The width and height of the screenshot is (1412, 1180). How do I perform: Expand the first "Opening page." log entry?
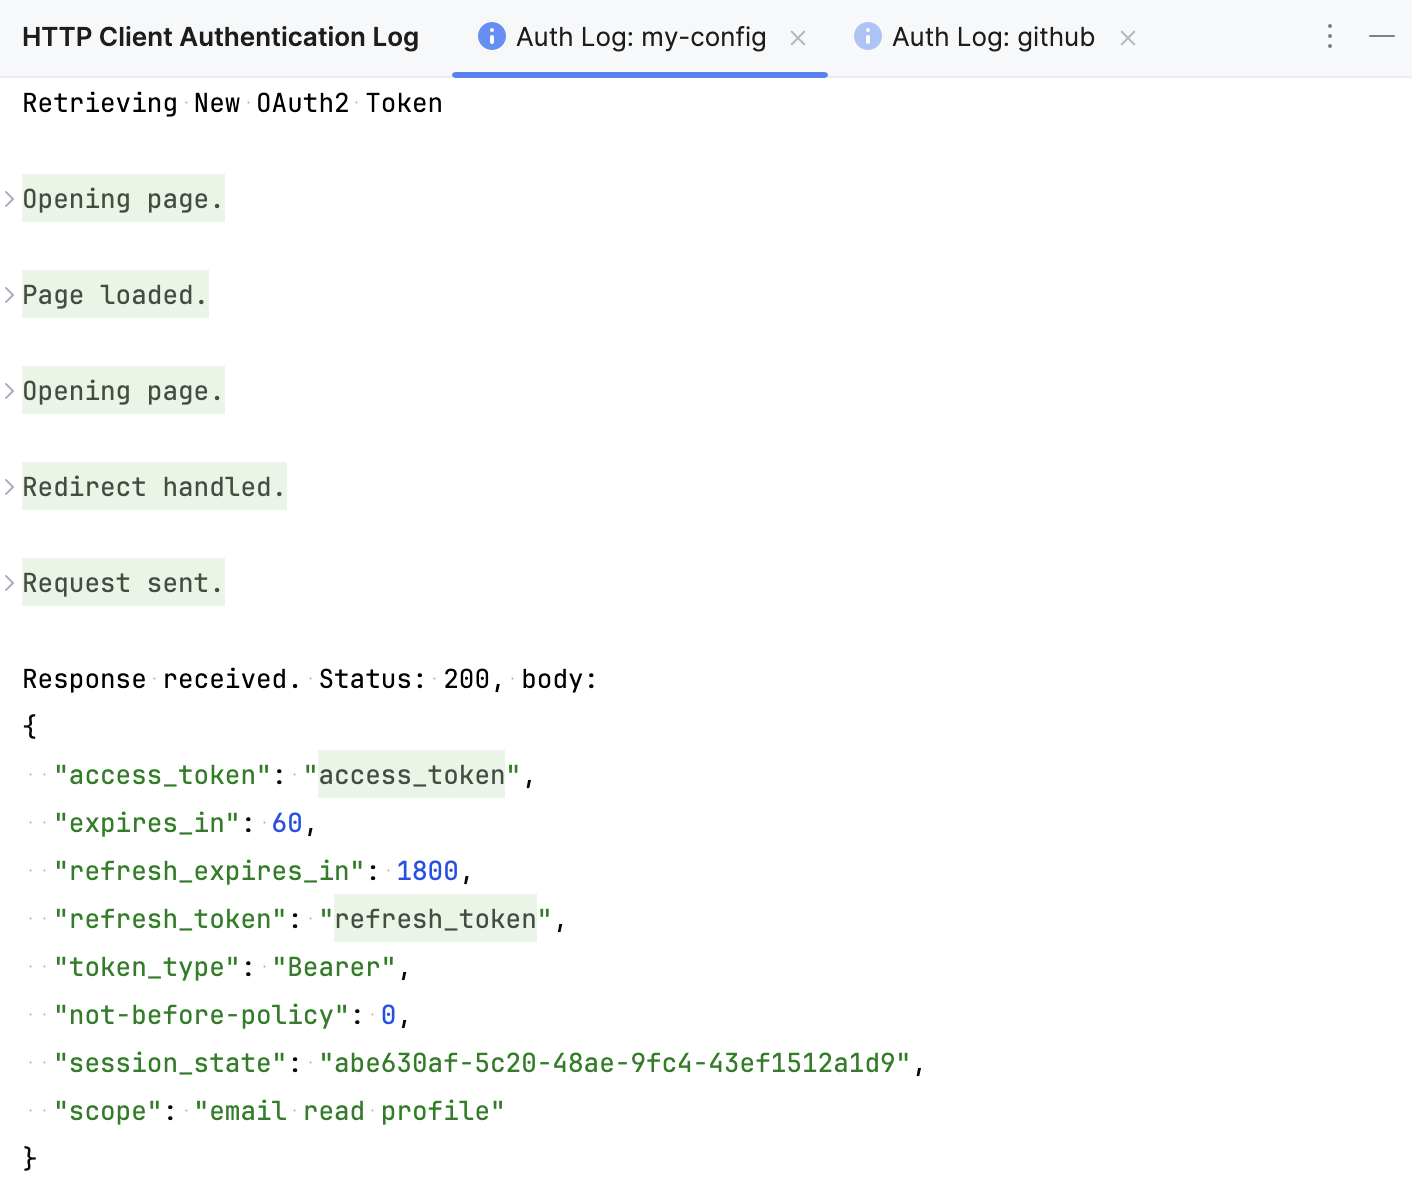coord(10,198)
